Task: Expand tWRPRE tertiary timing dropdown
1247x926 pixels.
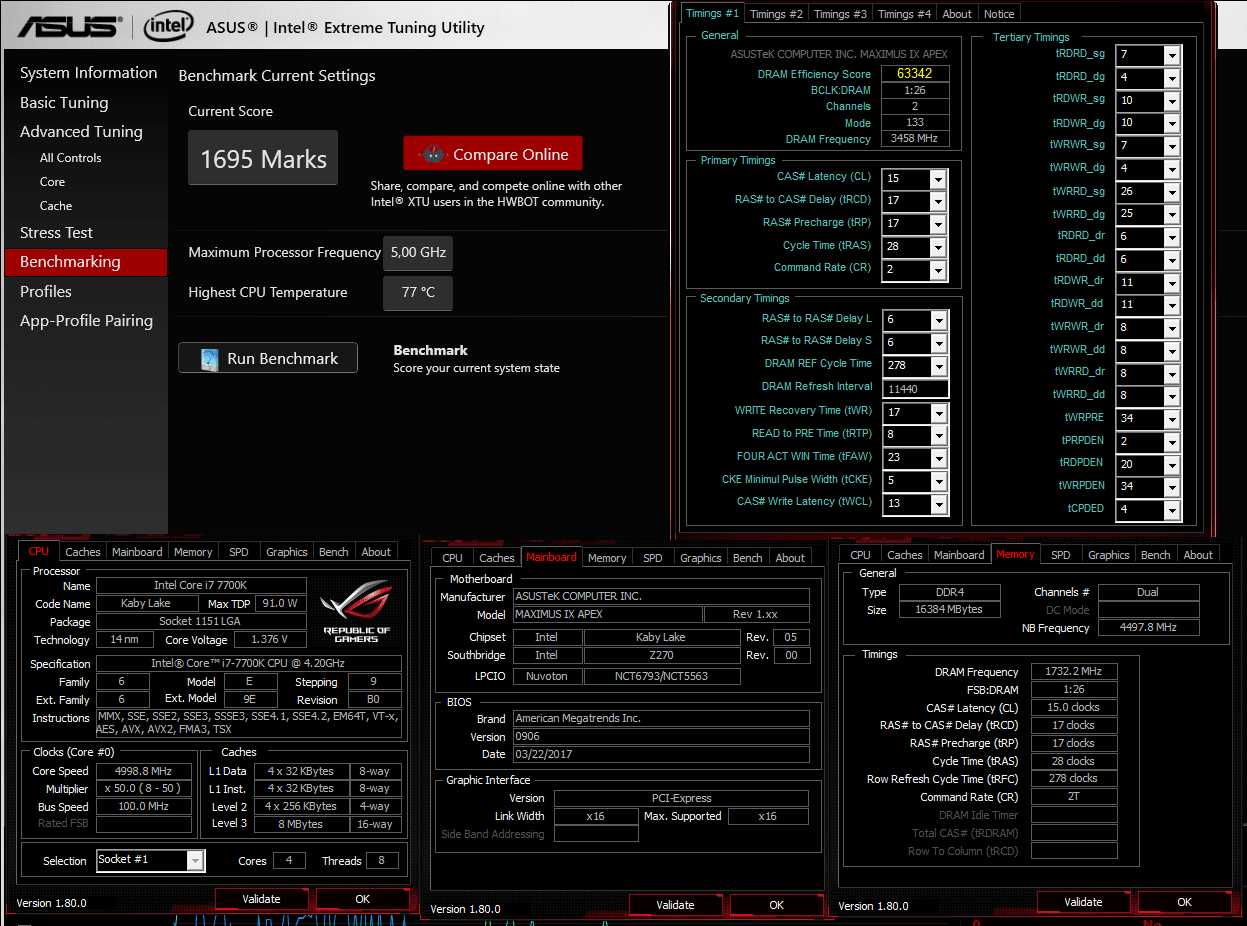Action: [1172, 419]
